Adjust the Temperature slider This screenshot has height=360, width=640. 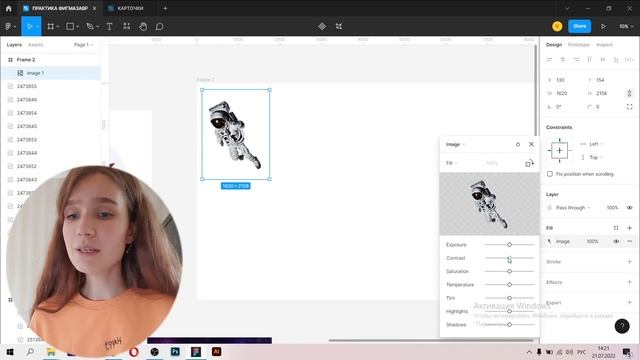(x=509, y=284)
